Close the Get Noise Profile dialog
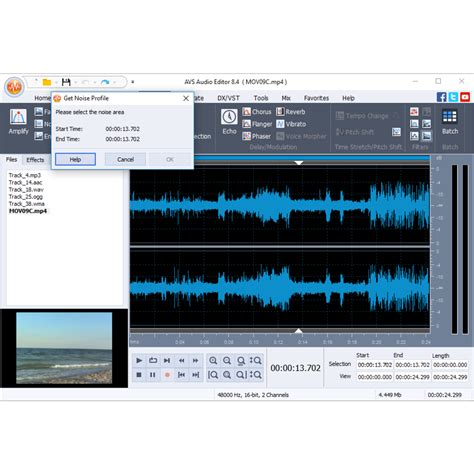Screen dimensions: 474x474 186,98
